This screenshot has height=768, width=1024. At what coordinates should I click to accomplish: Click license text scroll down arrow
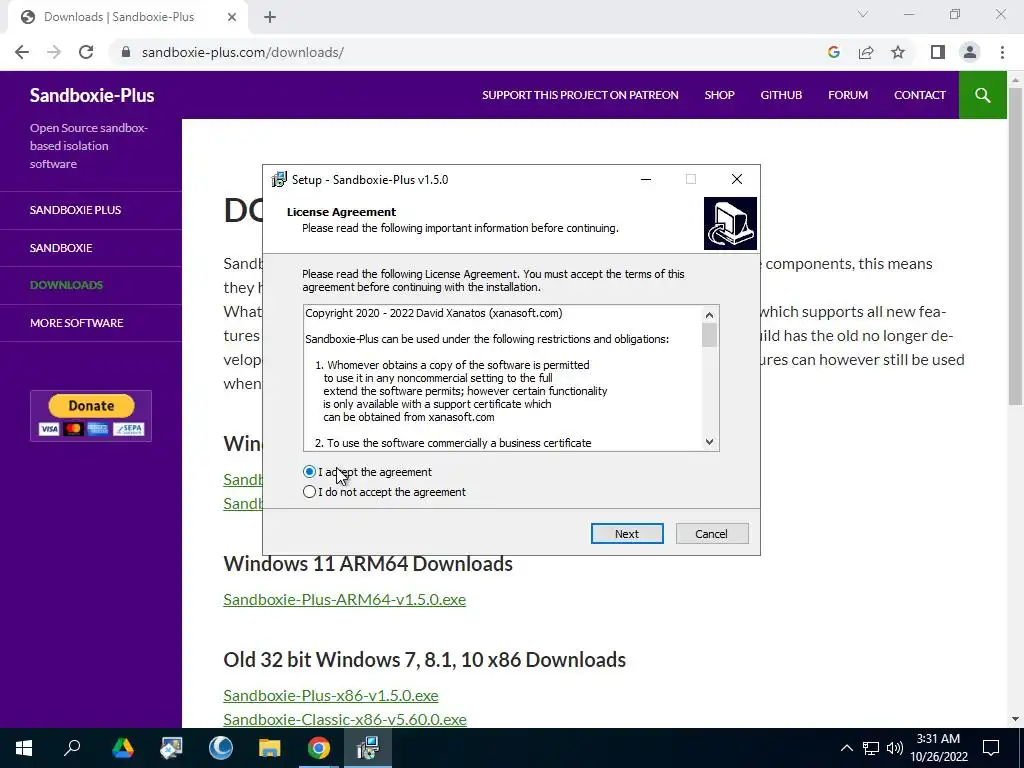coord(709,442)
